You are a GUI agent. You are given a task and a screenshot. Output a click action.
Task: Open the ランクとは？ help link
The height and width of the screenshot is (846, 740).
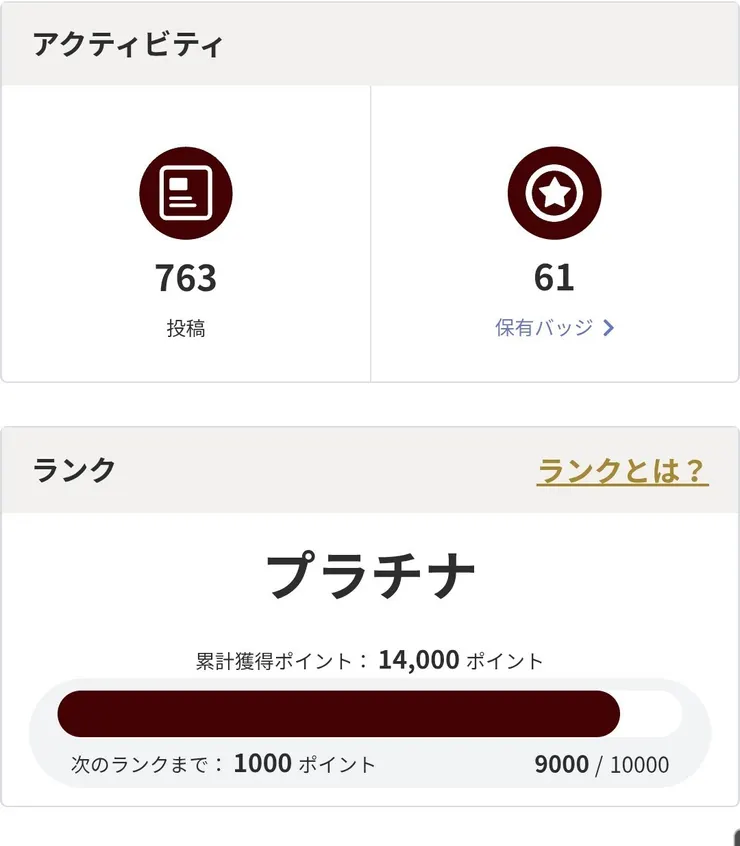pyautogui.click(x=622, y=471)
